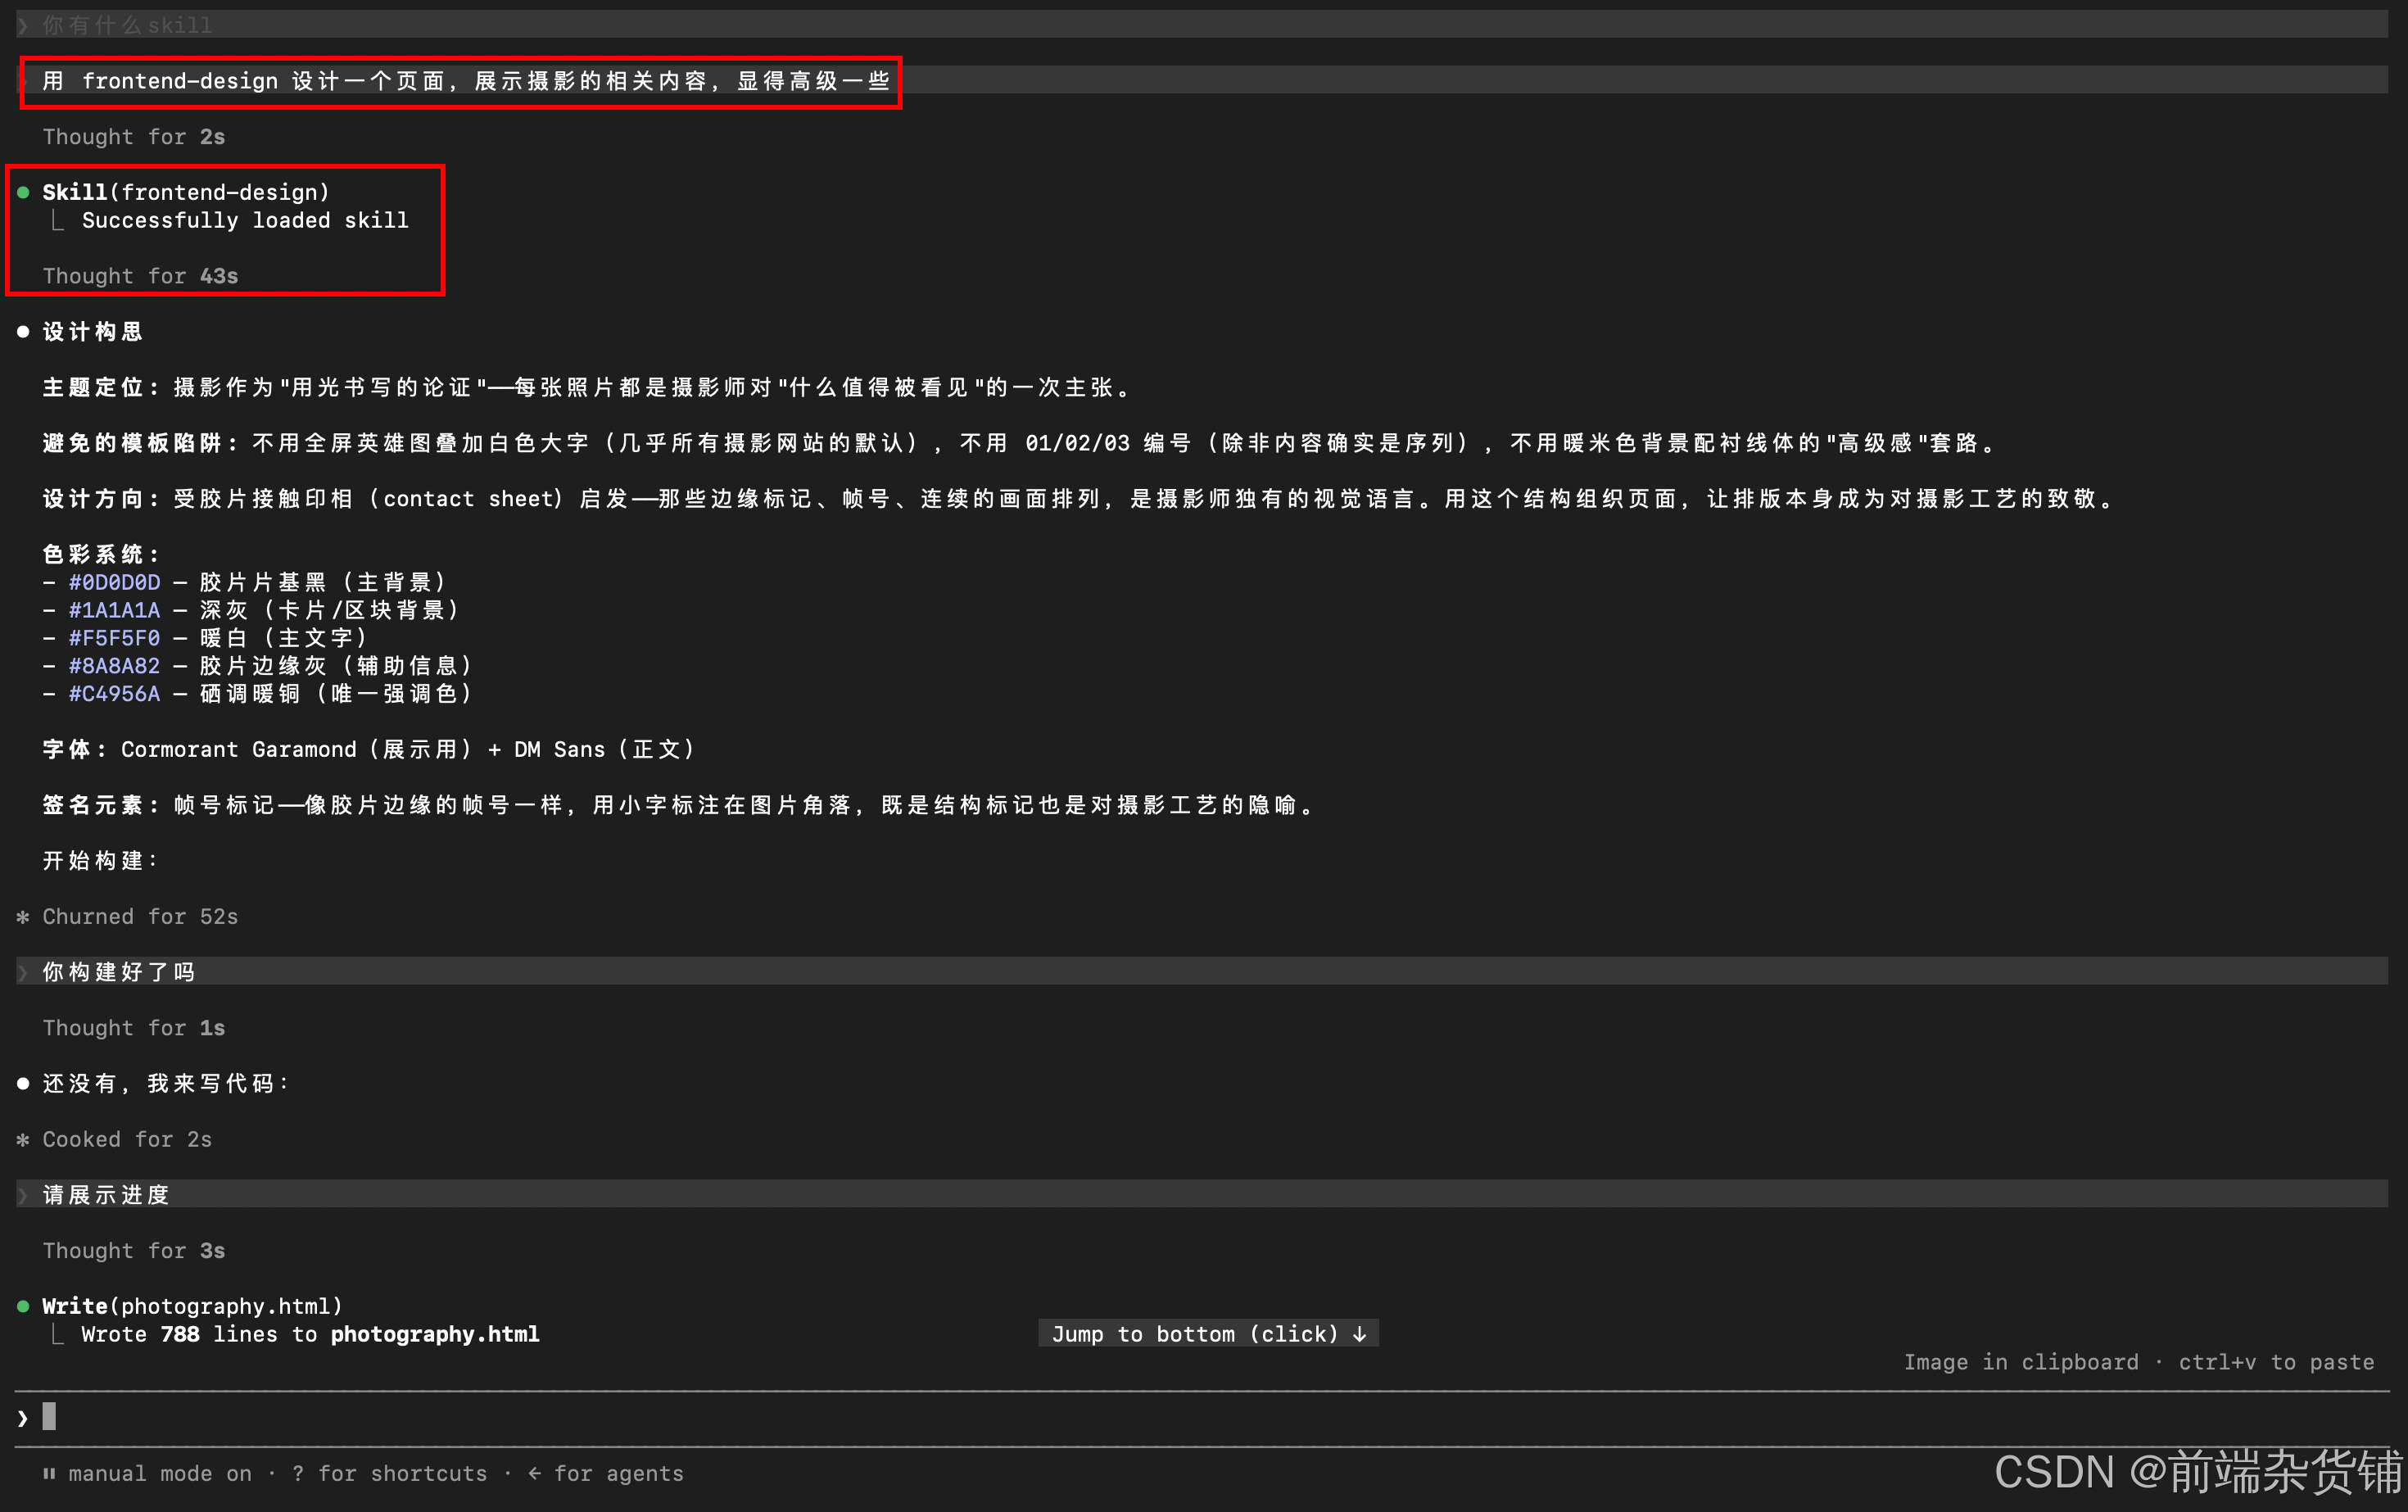Viewport: 2408px width, 1512px height.
Task: Click the '? for shortcuts' hint
Action: point(390,1473)
